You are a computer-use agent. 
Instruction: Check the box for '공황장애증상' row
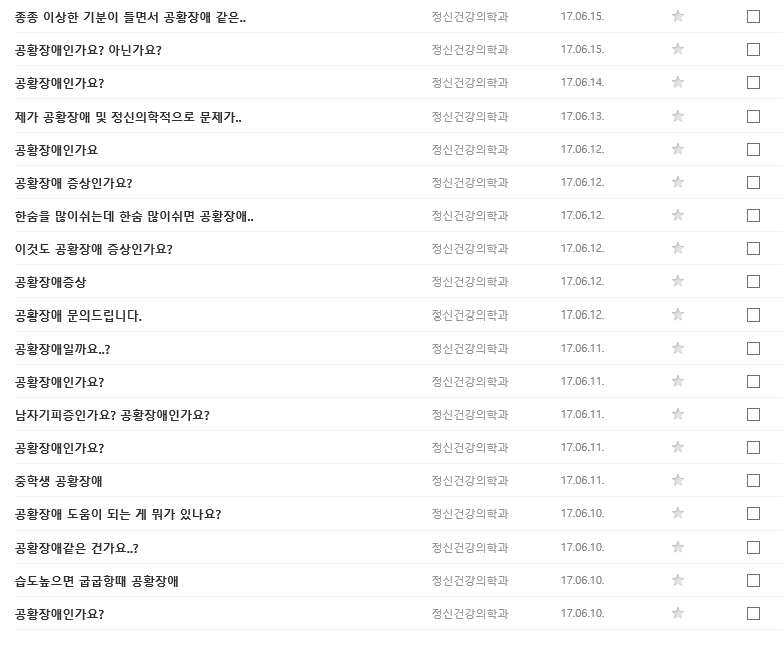click(753, 282)
